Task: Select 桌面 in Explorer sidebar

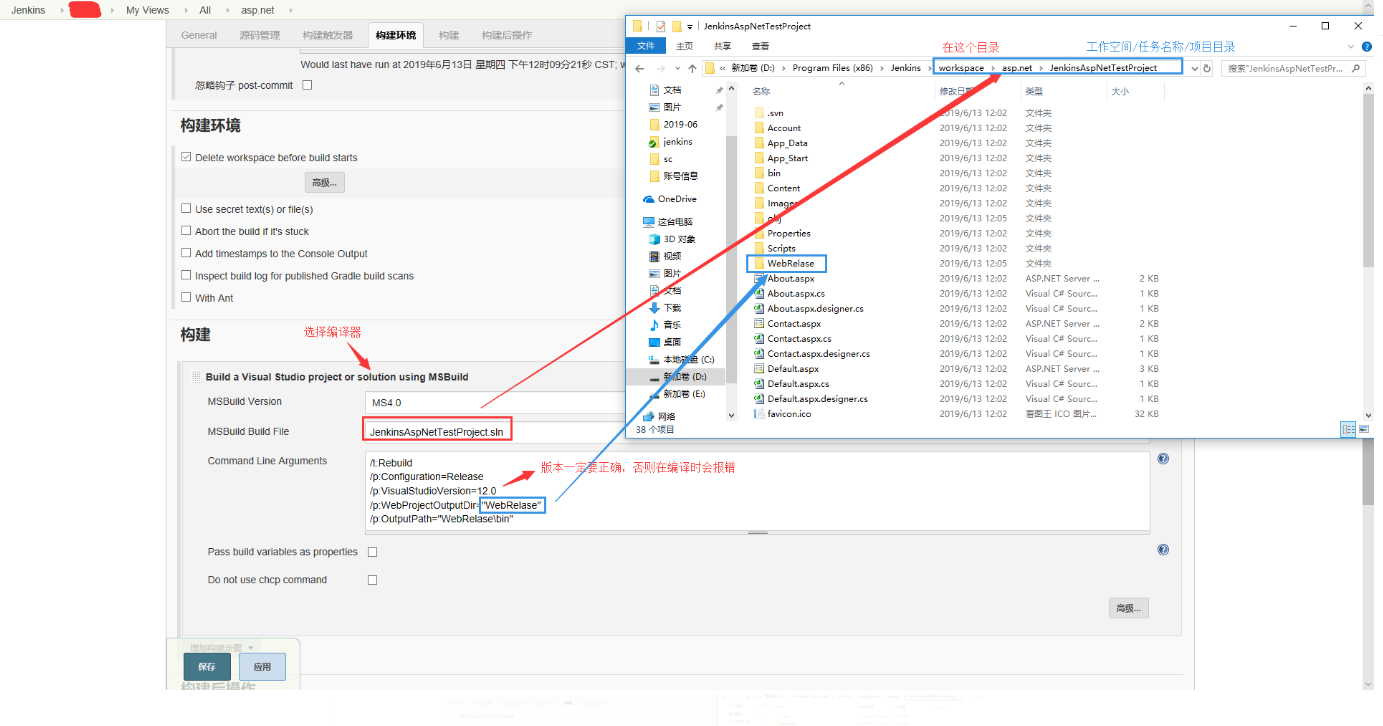Action: tap(664, 342)
